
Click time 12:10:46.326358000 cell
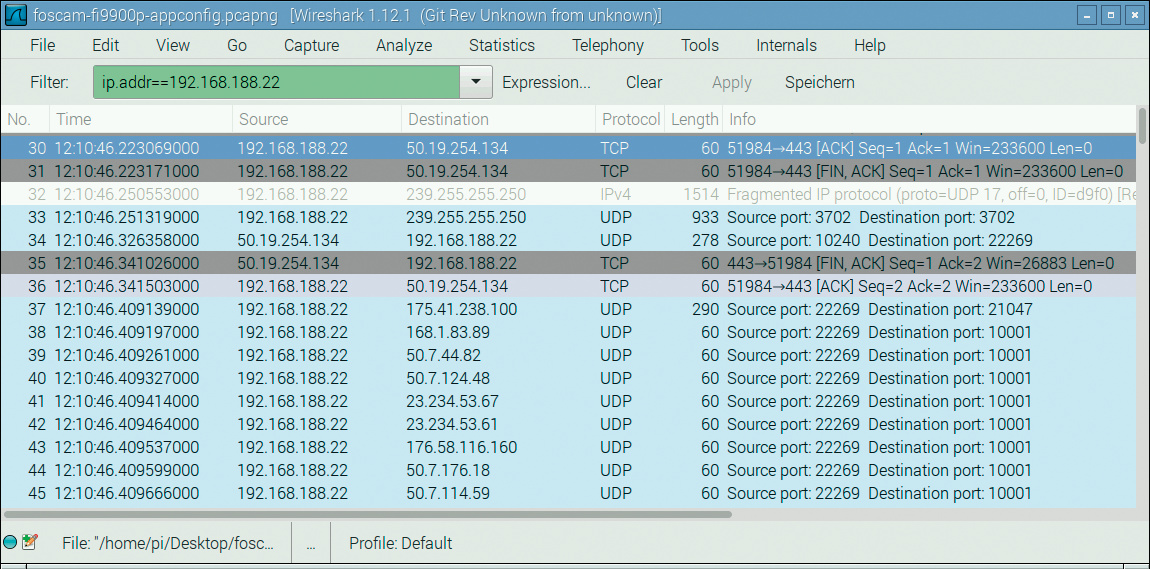pos(126,241)
